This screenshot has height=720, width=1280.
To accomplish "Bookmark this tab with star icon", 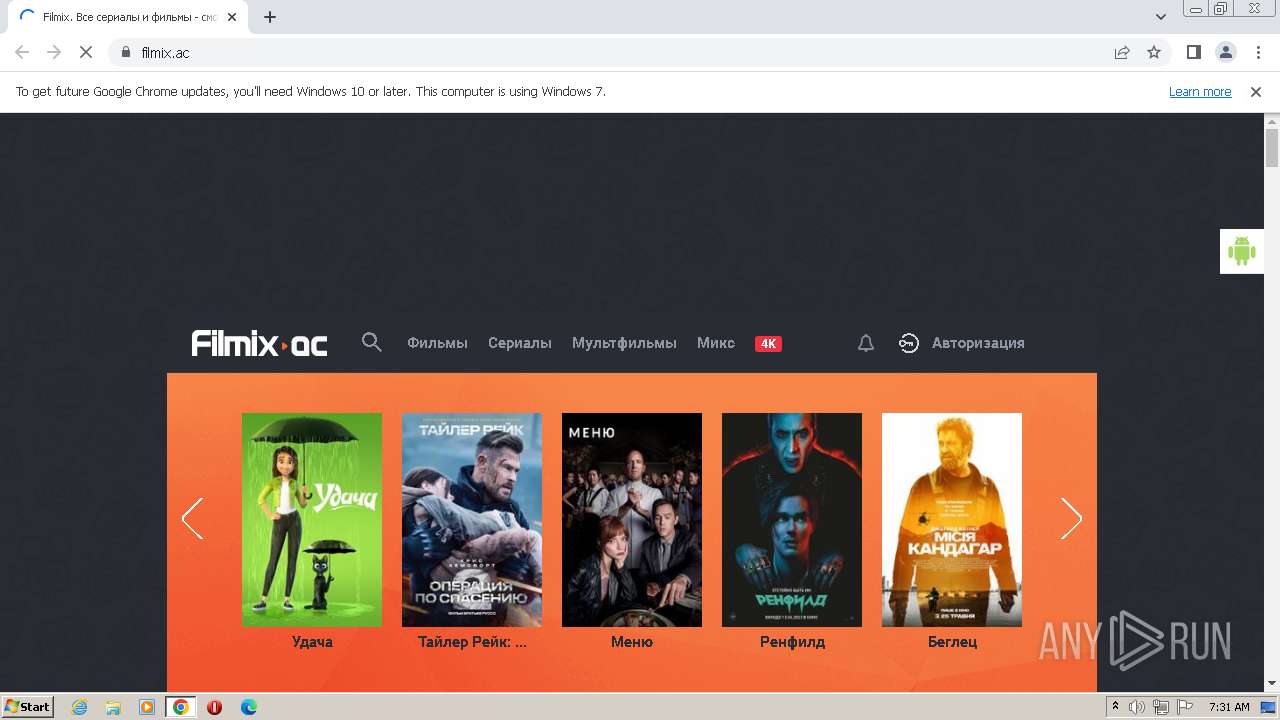I will click(x=1154, y=52).
